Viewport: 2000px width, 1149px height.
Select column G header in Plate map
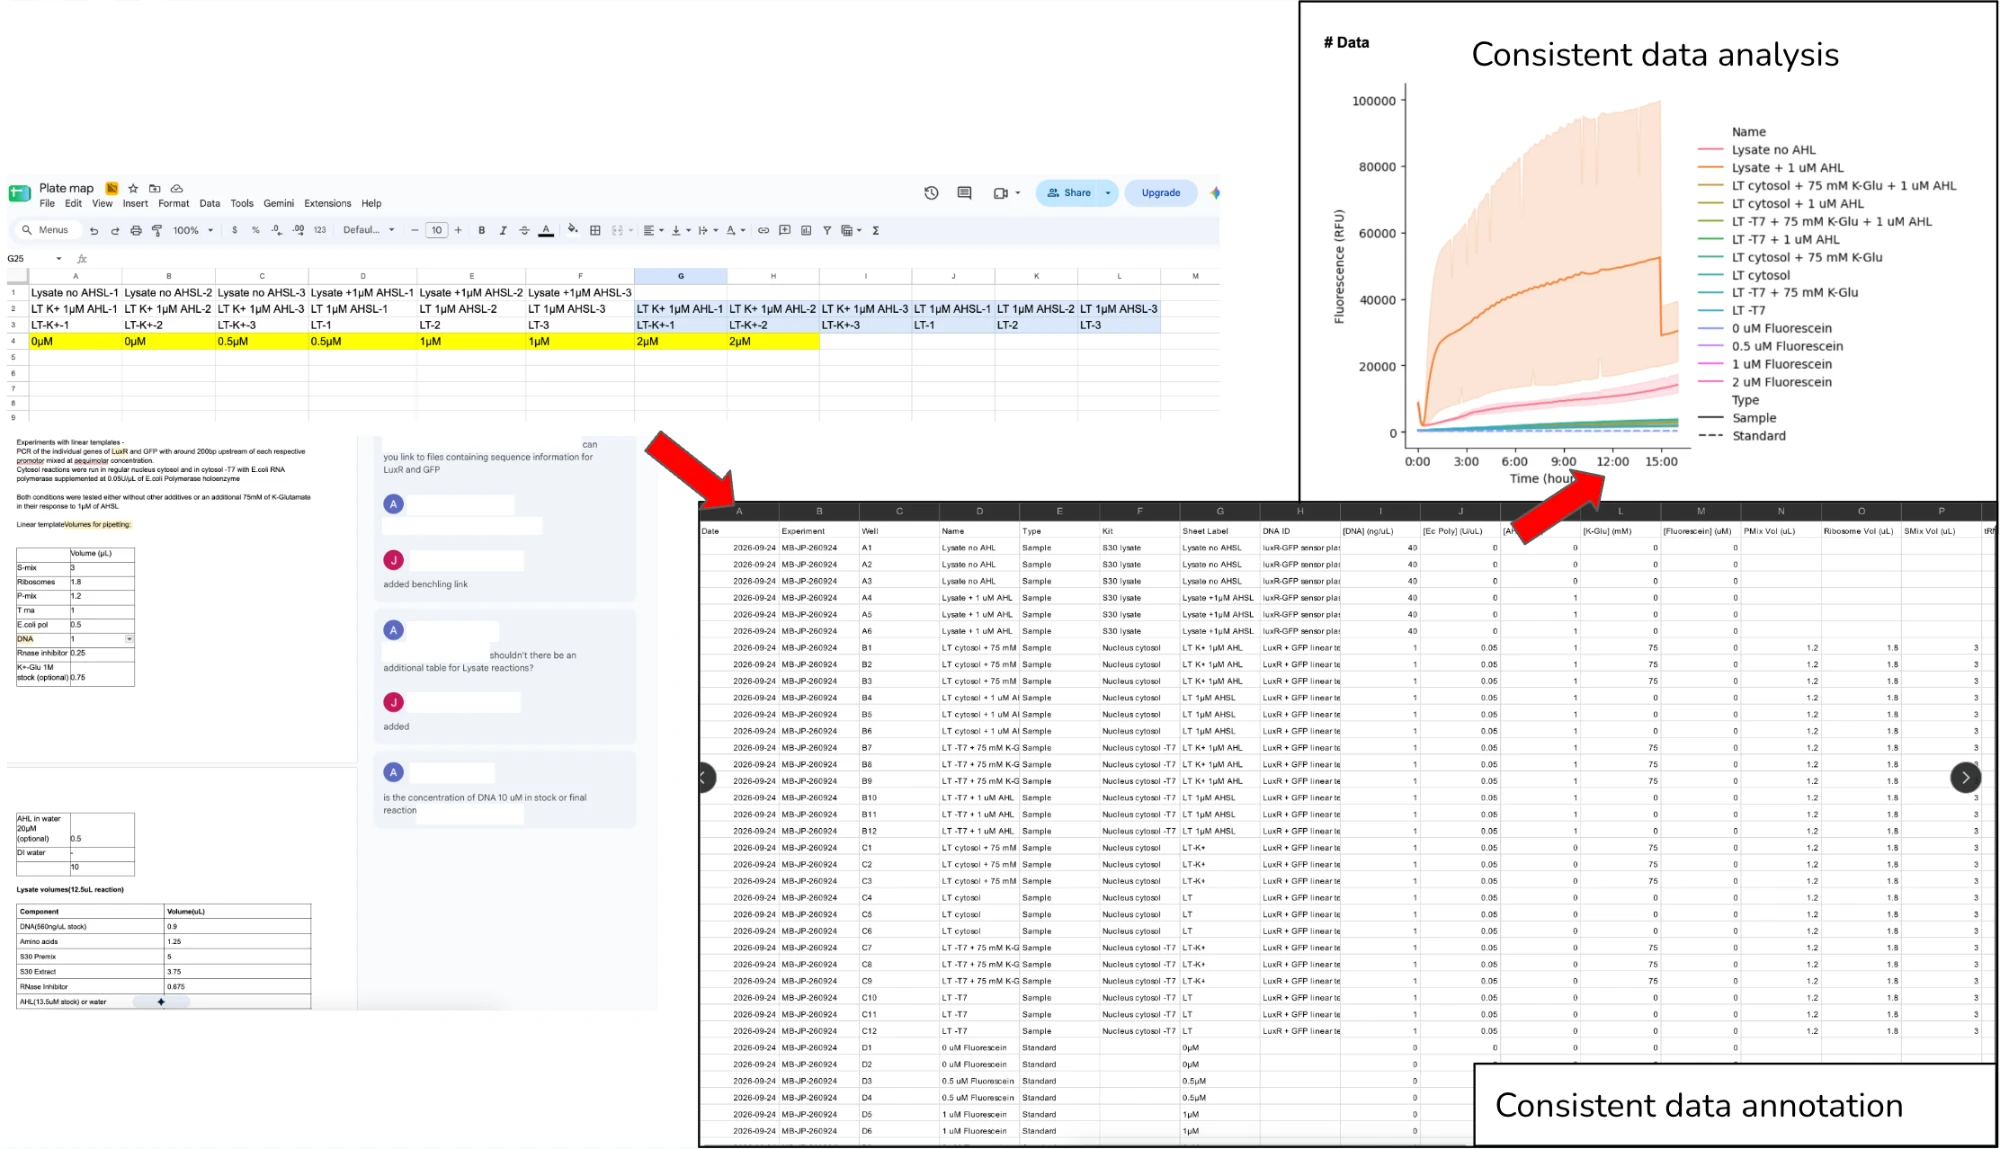pos(681,276)
